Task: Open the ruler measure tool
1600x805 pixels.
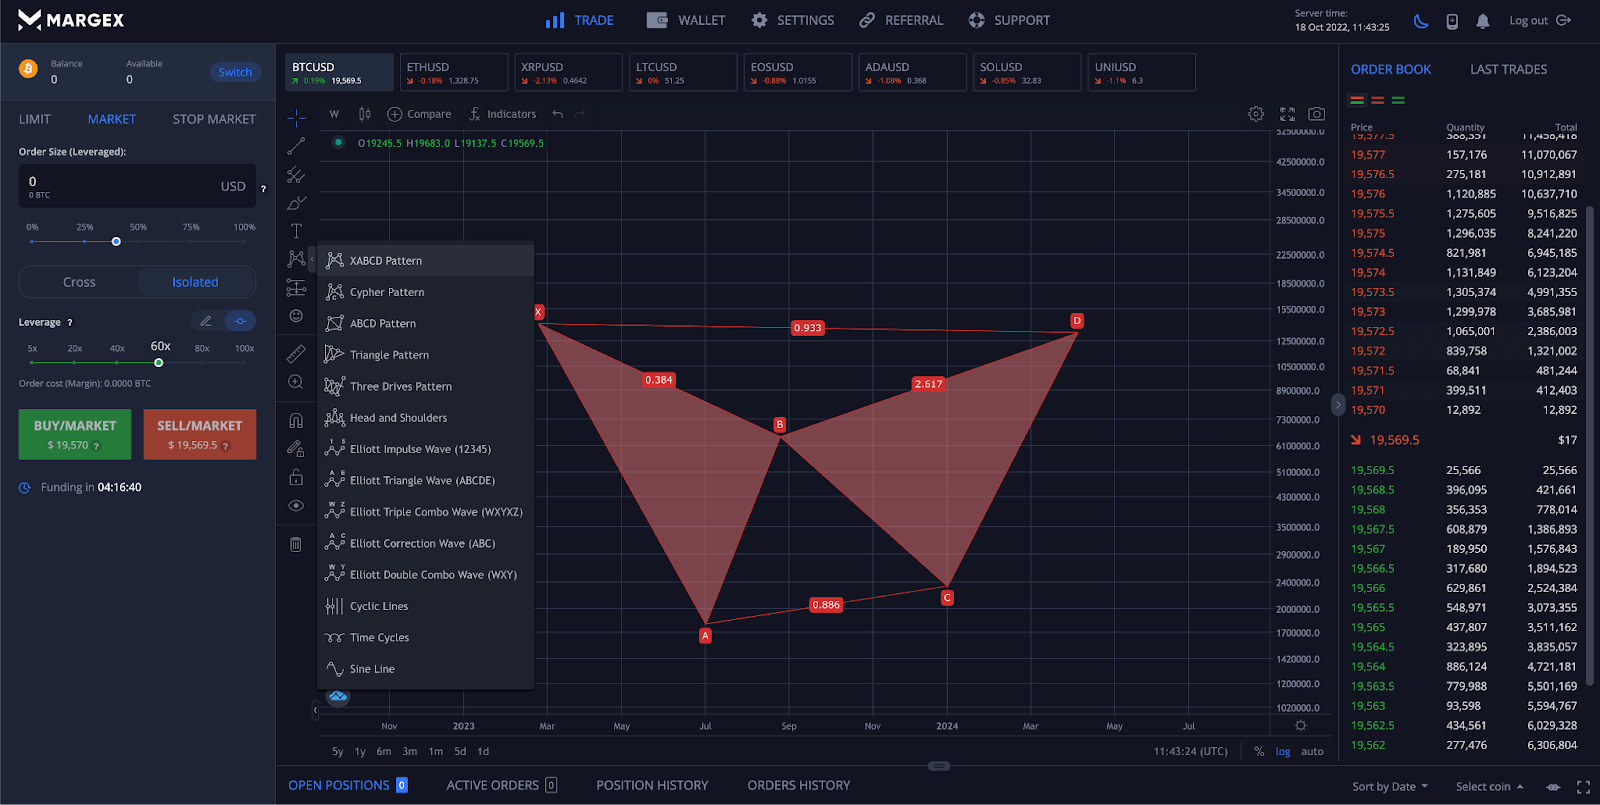Action: tap(296, 354)
